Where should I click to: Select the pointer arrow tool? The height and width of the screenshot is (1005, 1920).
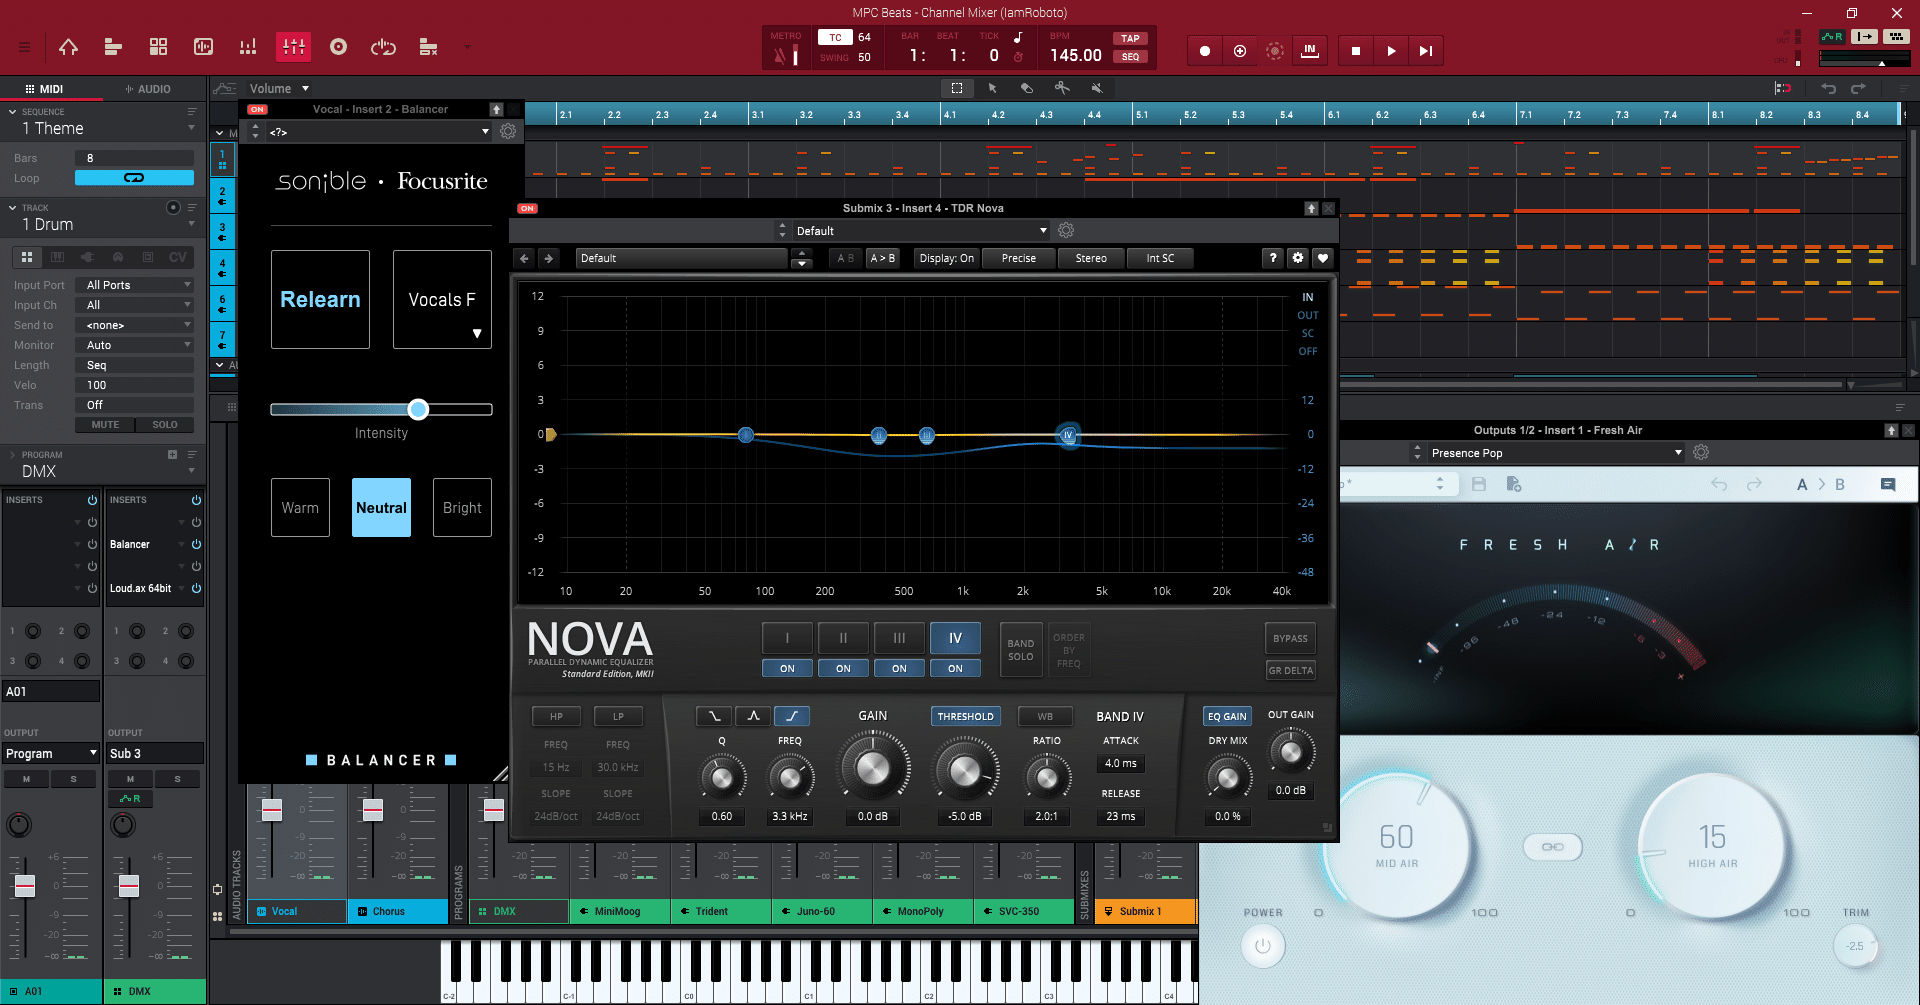click(992, 88)
